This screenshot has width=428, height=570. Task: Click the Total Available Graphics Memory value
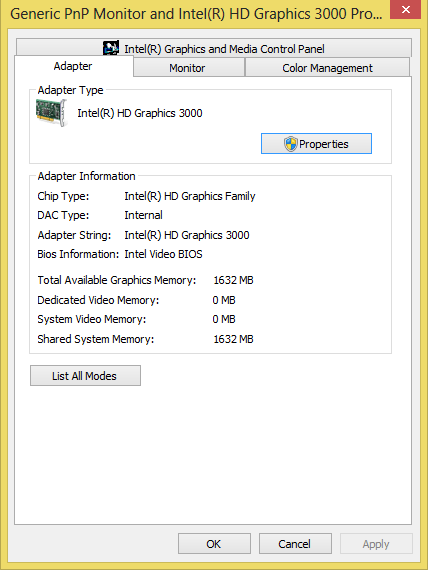click(x=233, y=280)
